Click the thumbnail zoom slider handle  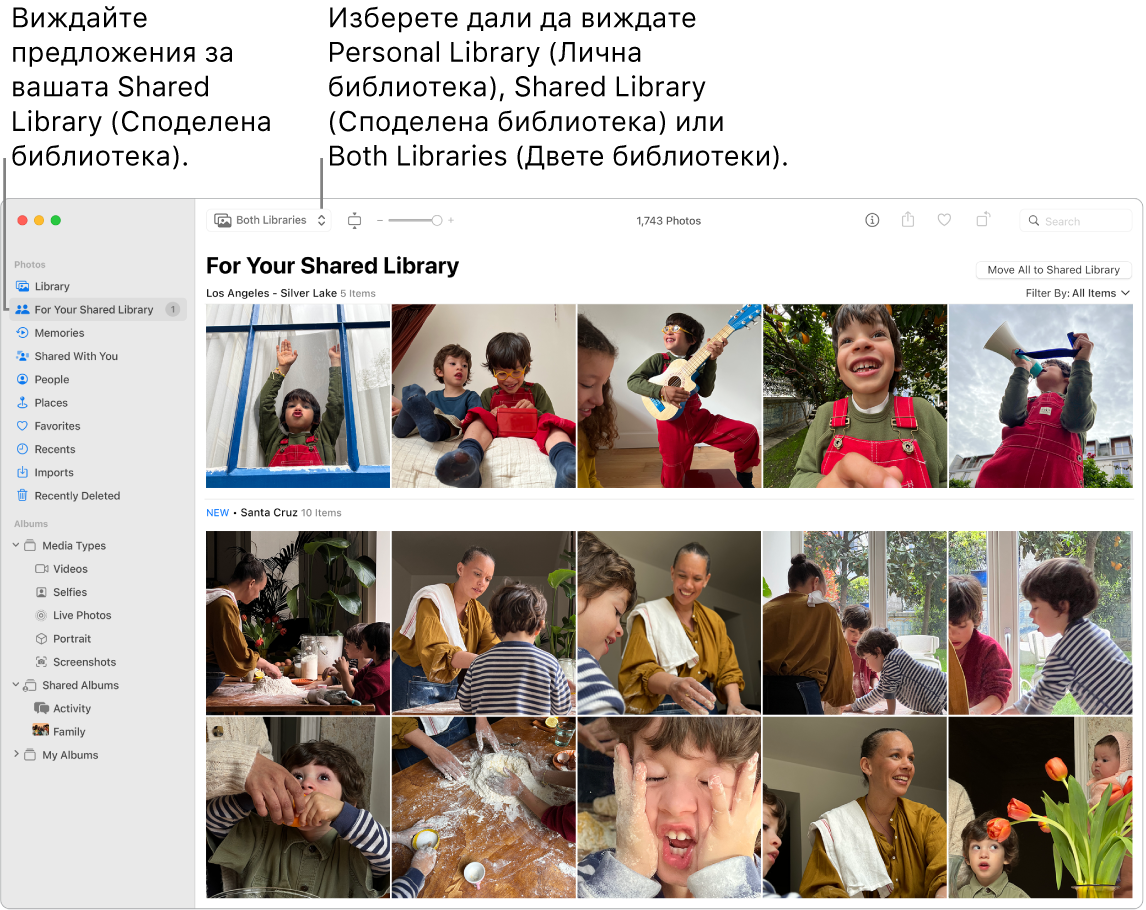436,220
